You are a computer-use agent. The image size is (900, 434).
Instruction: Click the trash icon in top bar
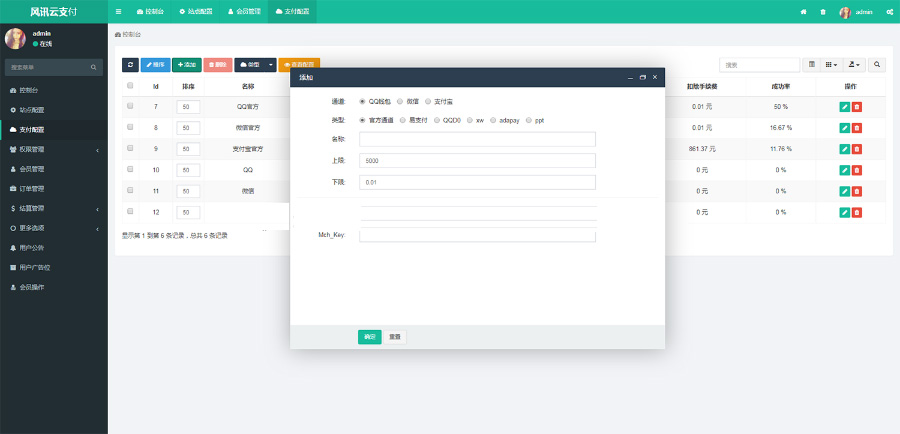pyautogui.click(x=823, y=12)
